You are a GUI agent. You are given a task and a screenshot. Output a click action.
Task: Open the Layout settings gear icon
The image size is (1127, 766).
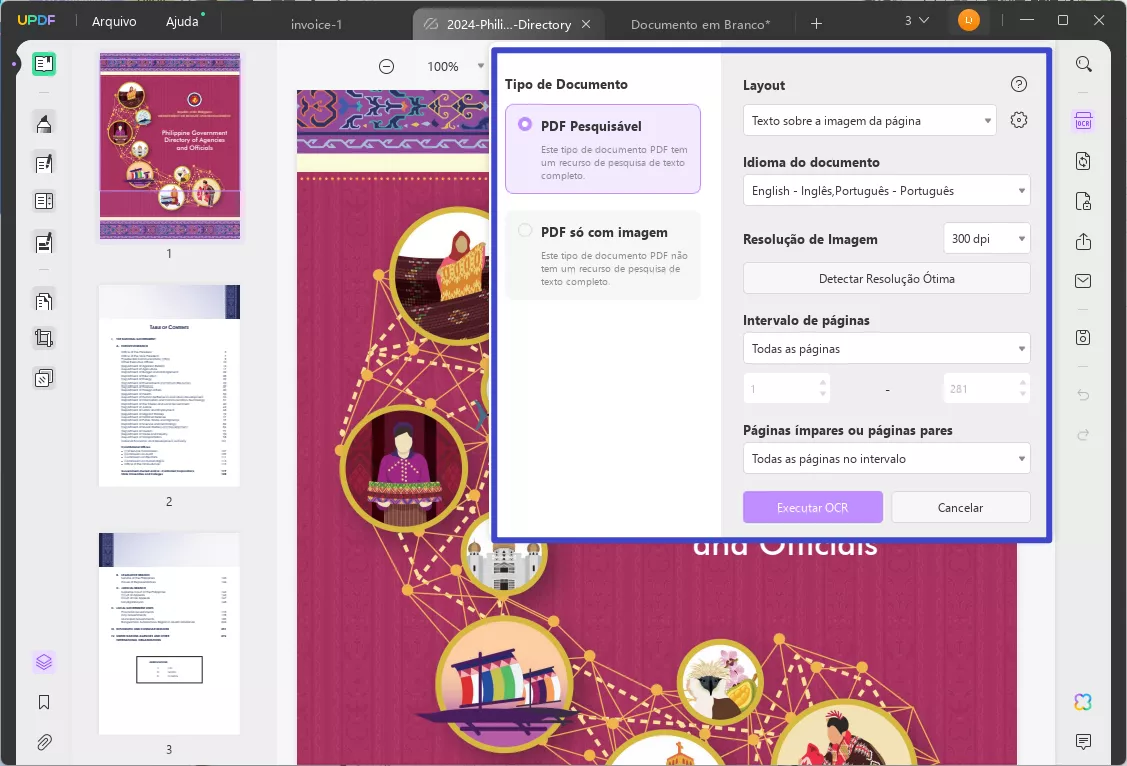tap(1018, 120)
